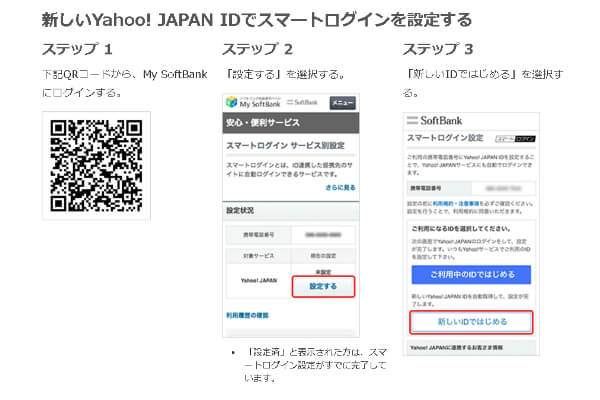Screen dimensions: 600x400
Task: Click the ステップ 1 heading
Action: 77,49
